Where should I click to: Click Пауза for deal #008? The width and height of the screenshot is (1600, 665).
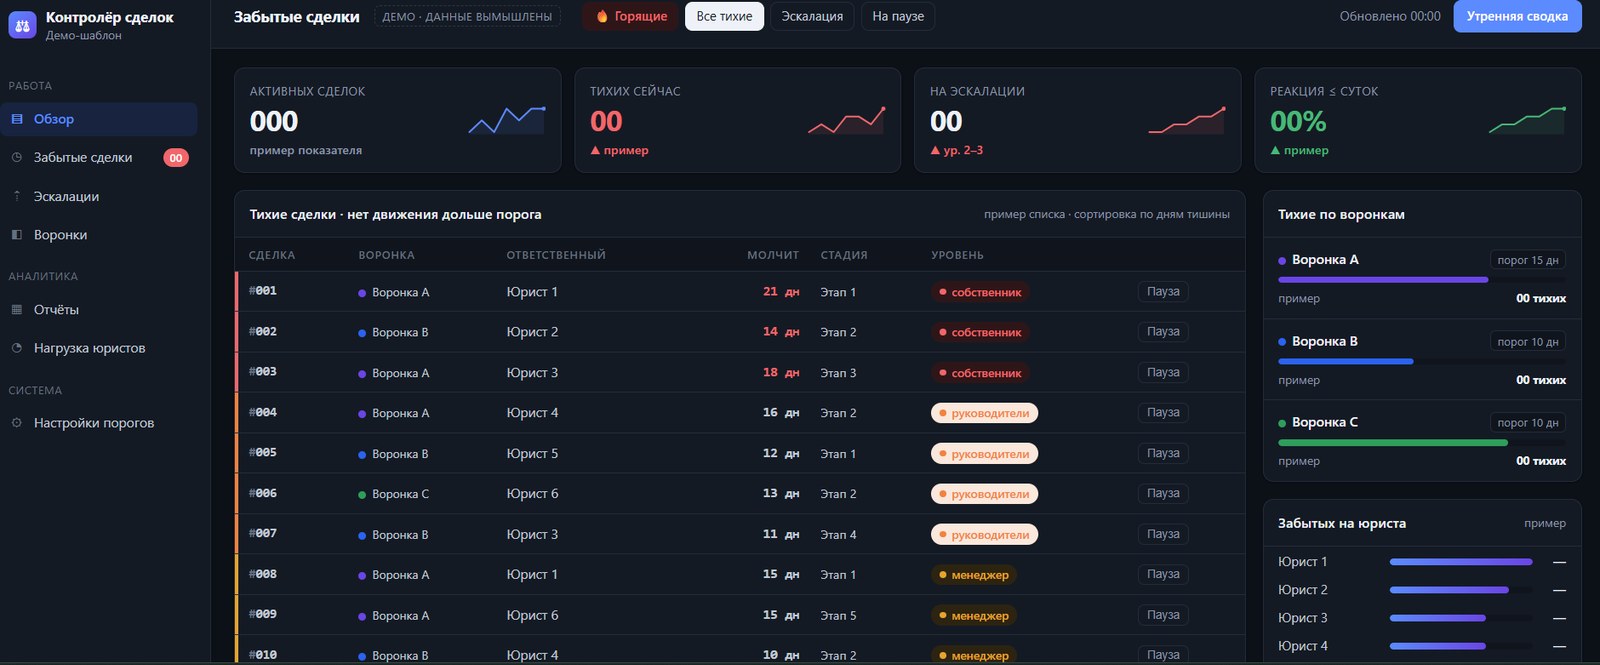pyautogui.click(x=1163, y=575)
